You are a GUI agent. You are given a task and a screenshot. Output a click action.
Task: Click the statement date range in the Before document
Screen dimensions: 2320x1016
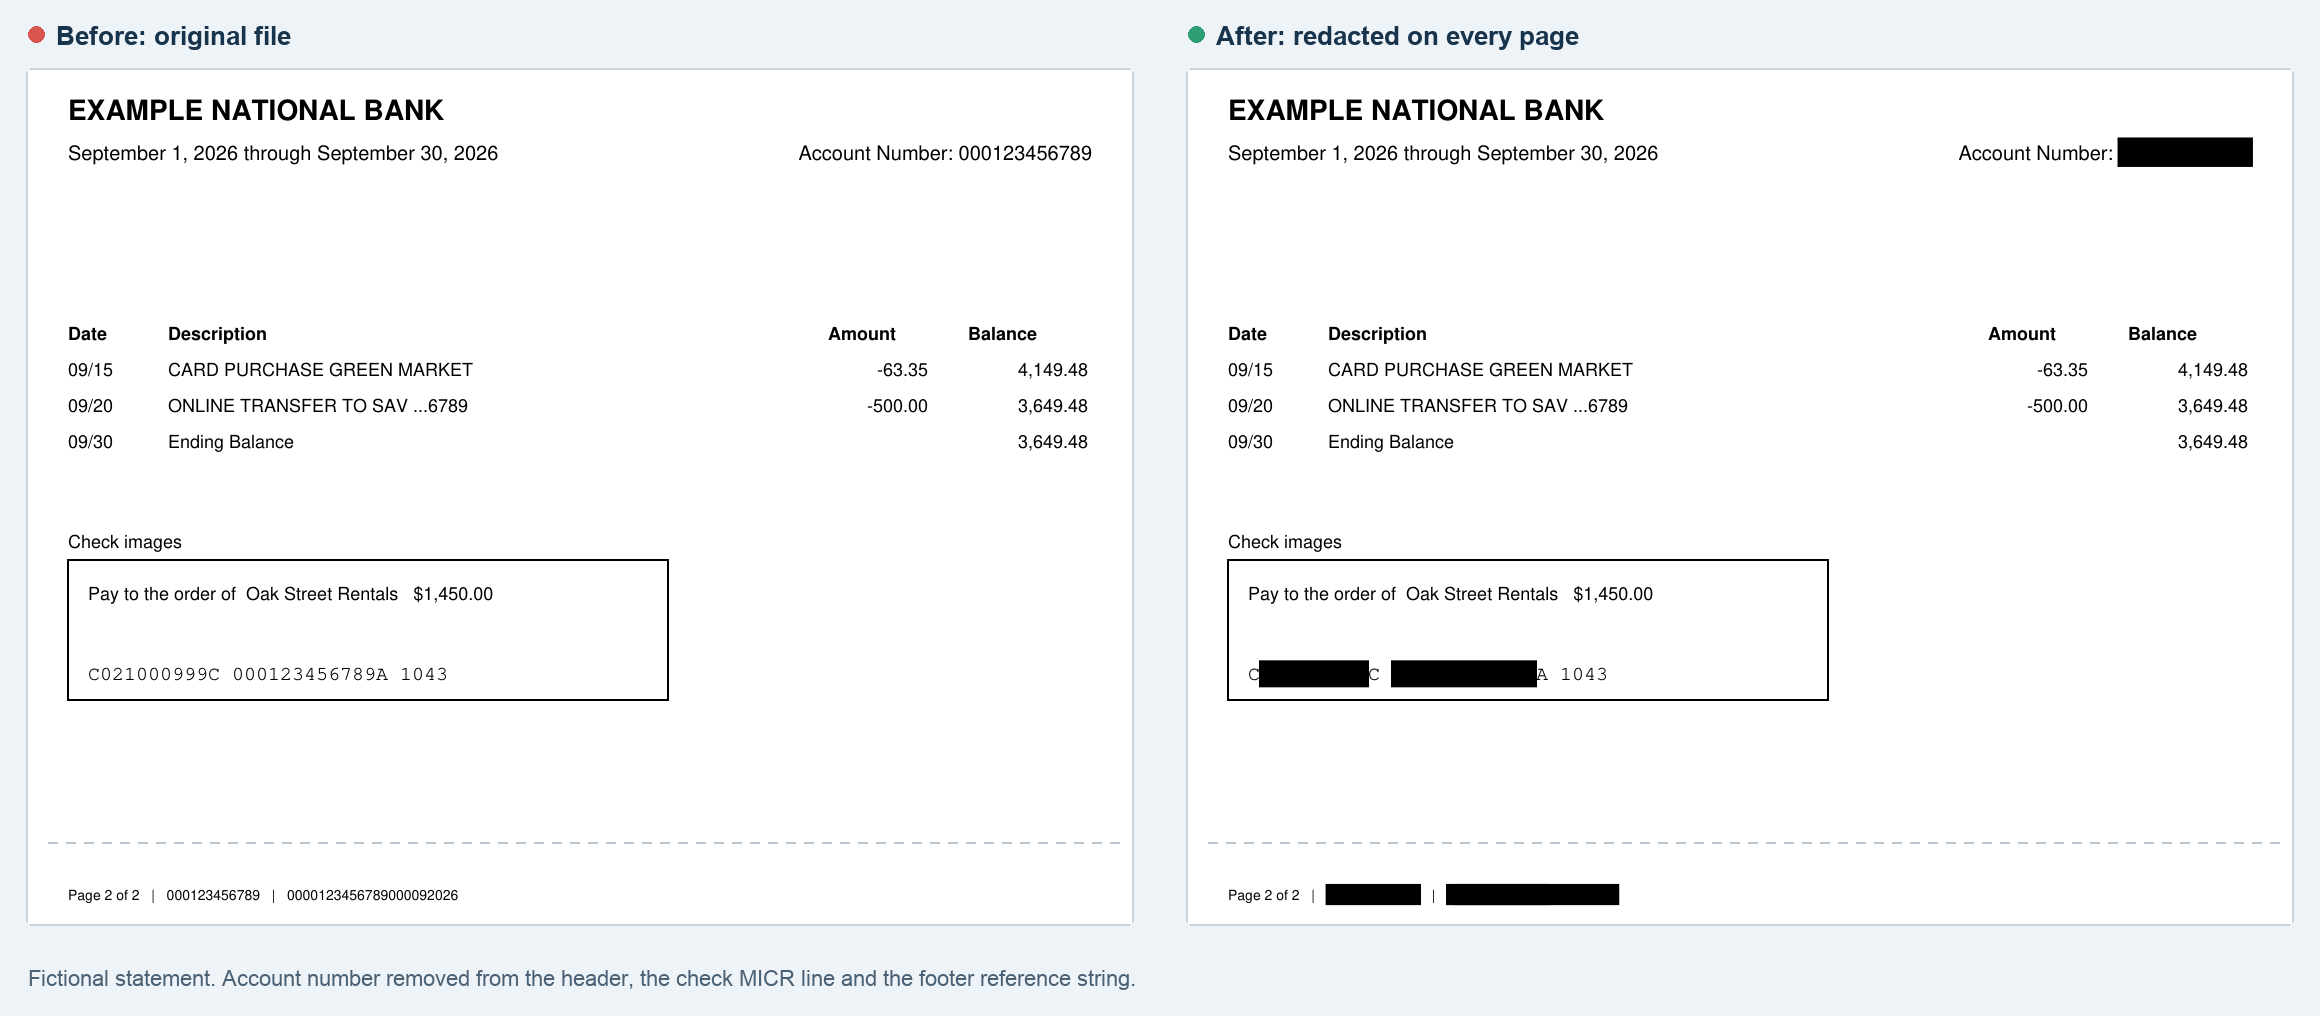pyautogui.click(x=283, y=153)
